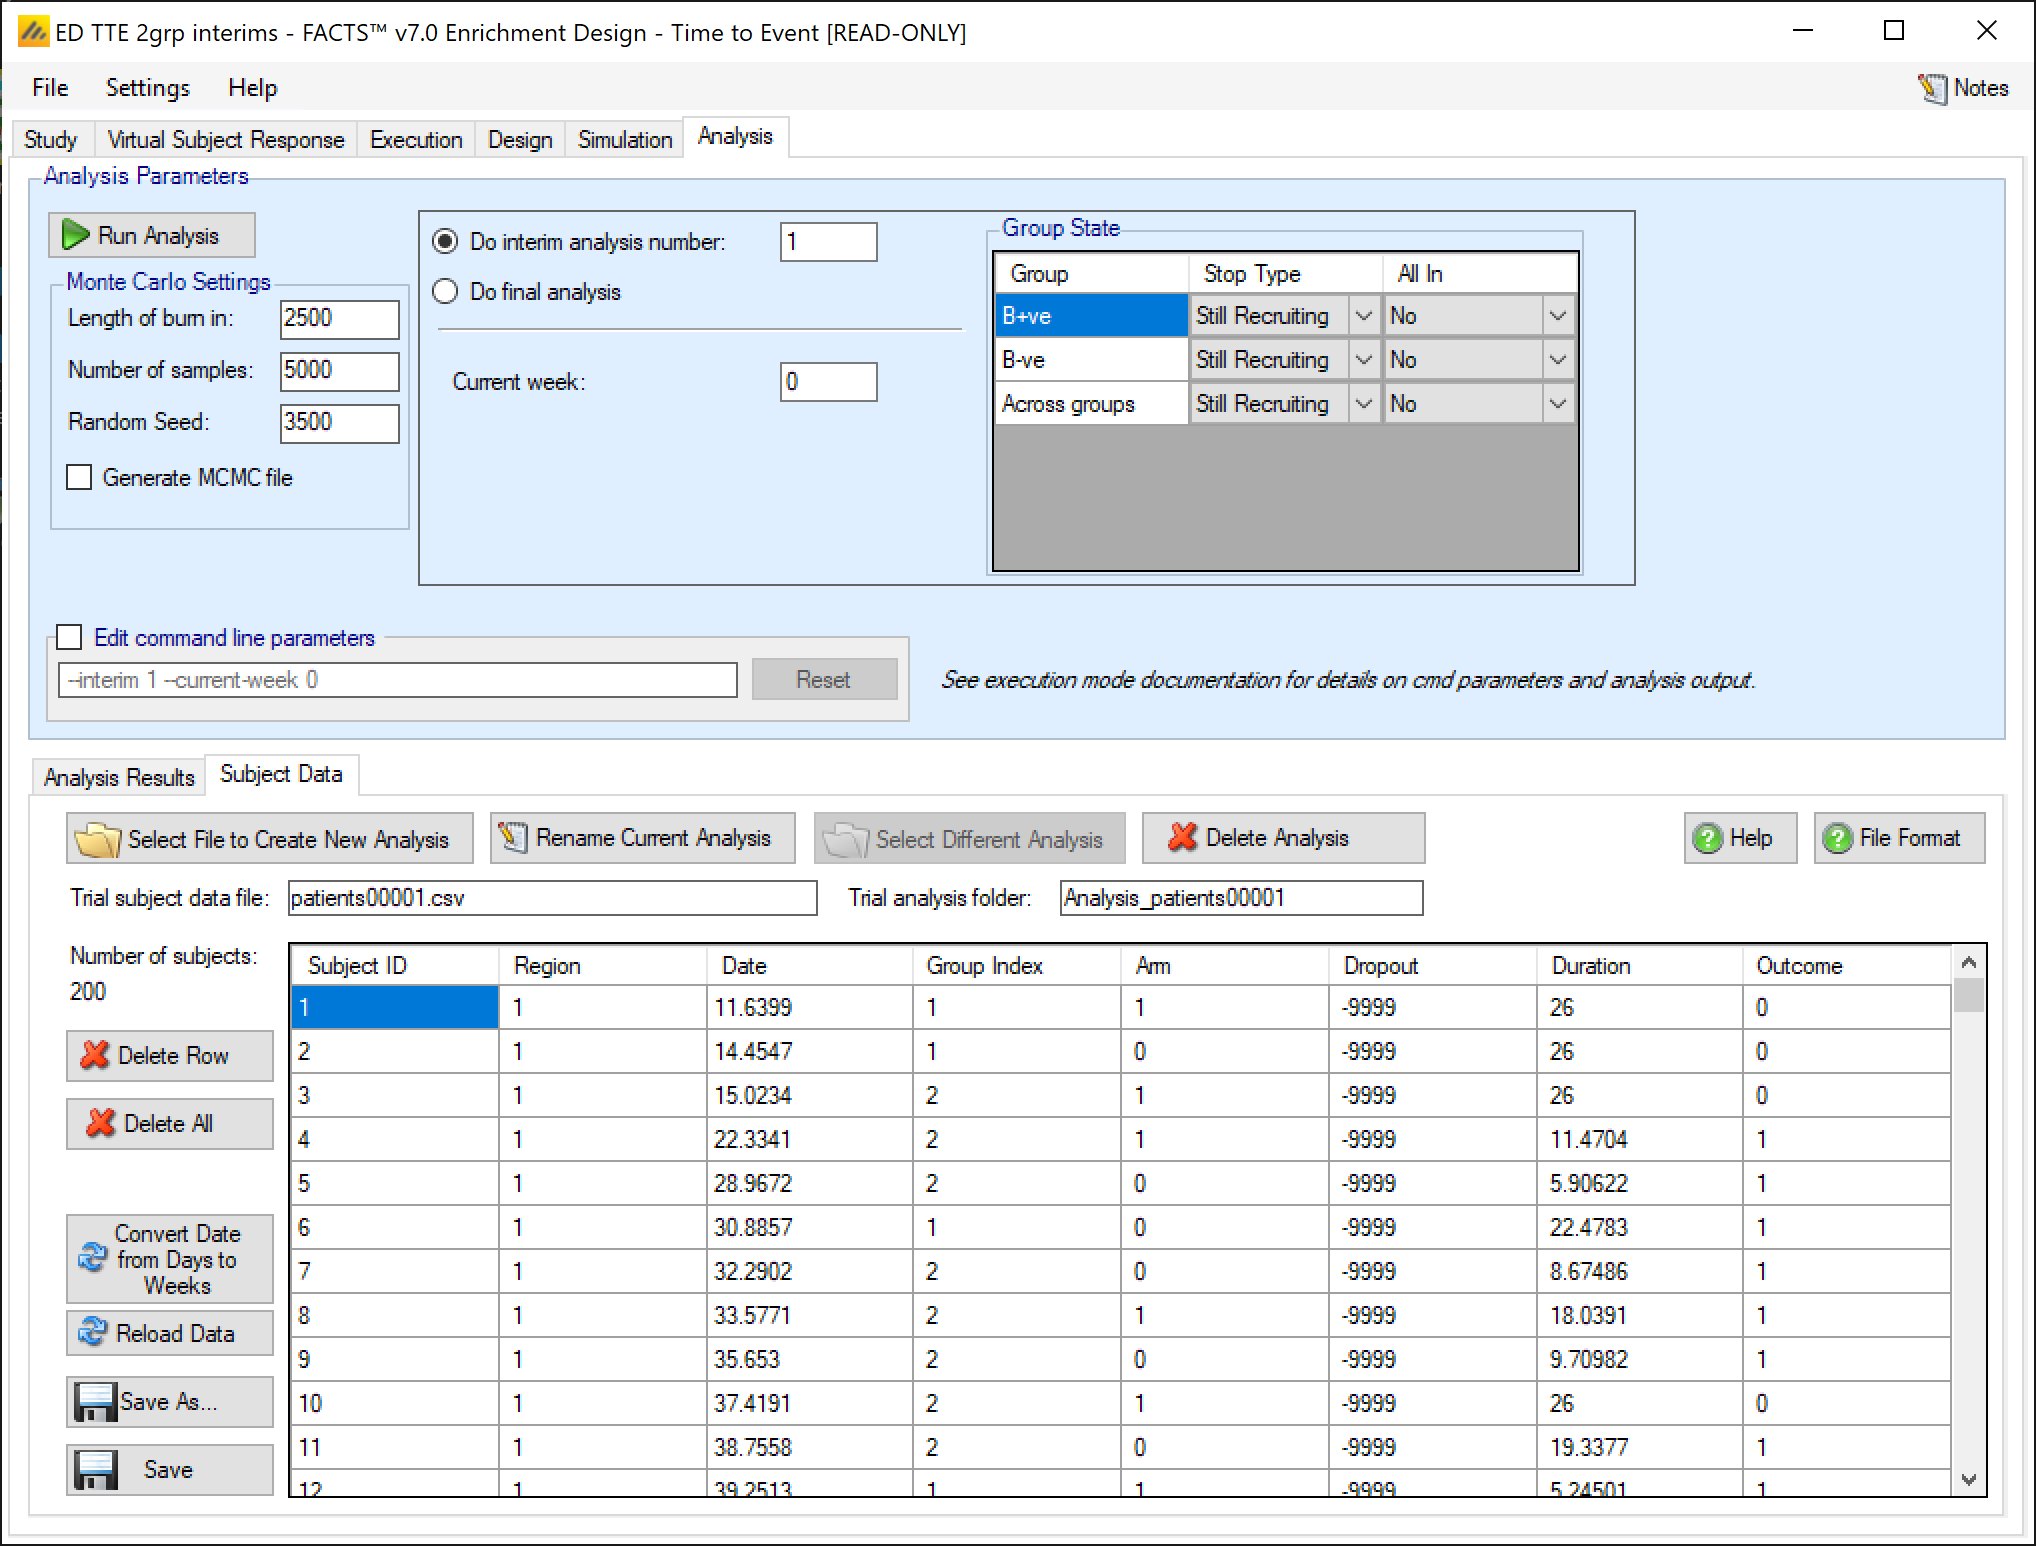Viewport: 2036px width, 1546px height.
Task: Tick Edit command line parameters checkbox
Action: click(x=69, y=637)
